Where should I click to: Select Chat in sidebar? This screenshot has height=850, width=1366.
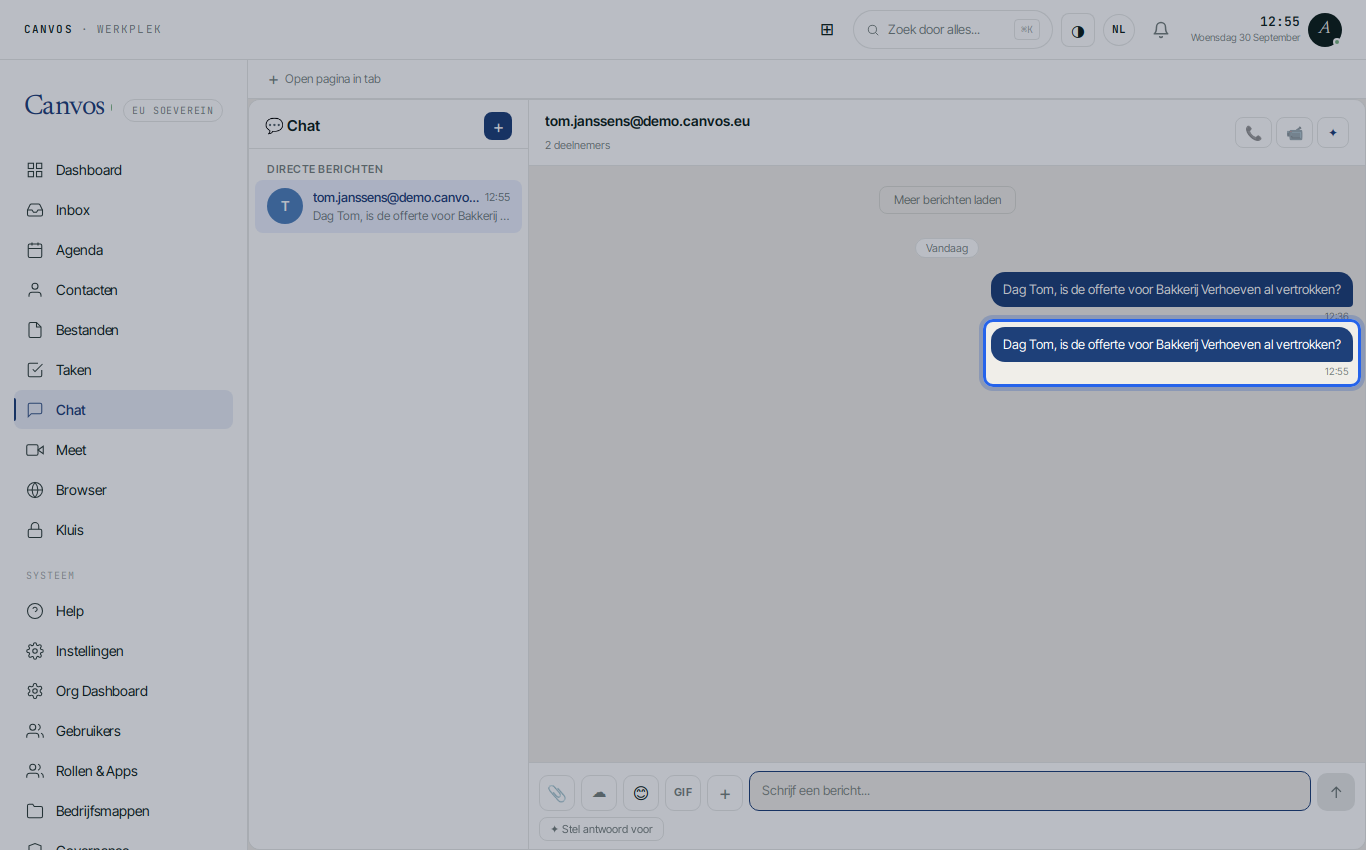pyautogui.click(x=124, y=410)
